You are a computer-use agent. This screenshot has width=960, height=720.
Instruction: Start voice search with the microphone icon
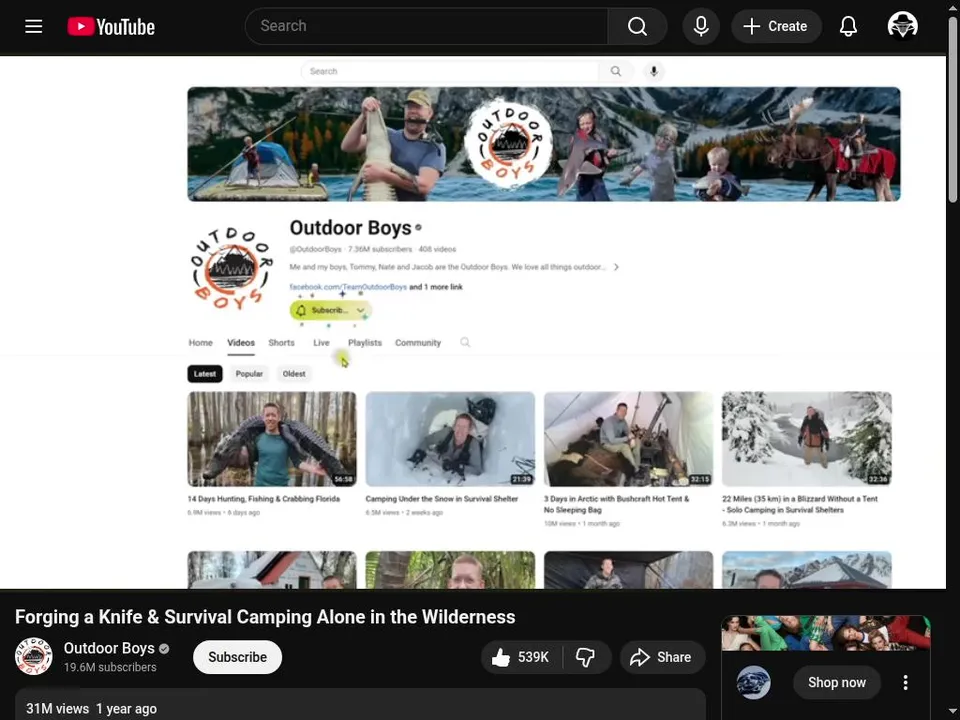(701, 26)
